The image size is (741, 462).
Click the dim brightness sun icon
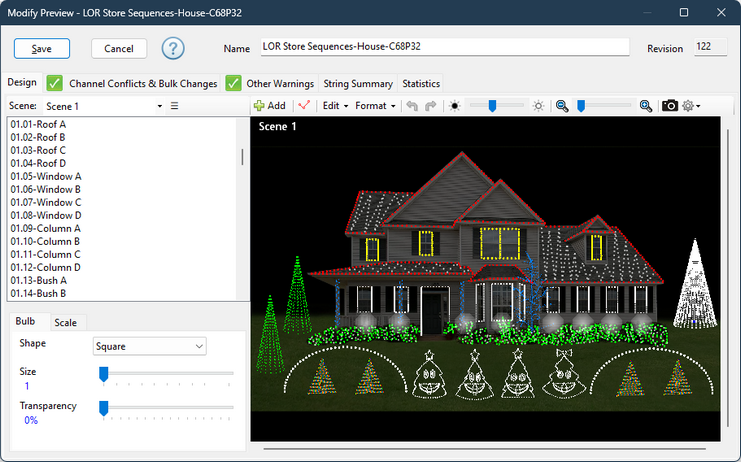455,106
